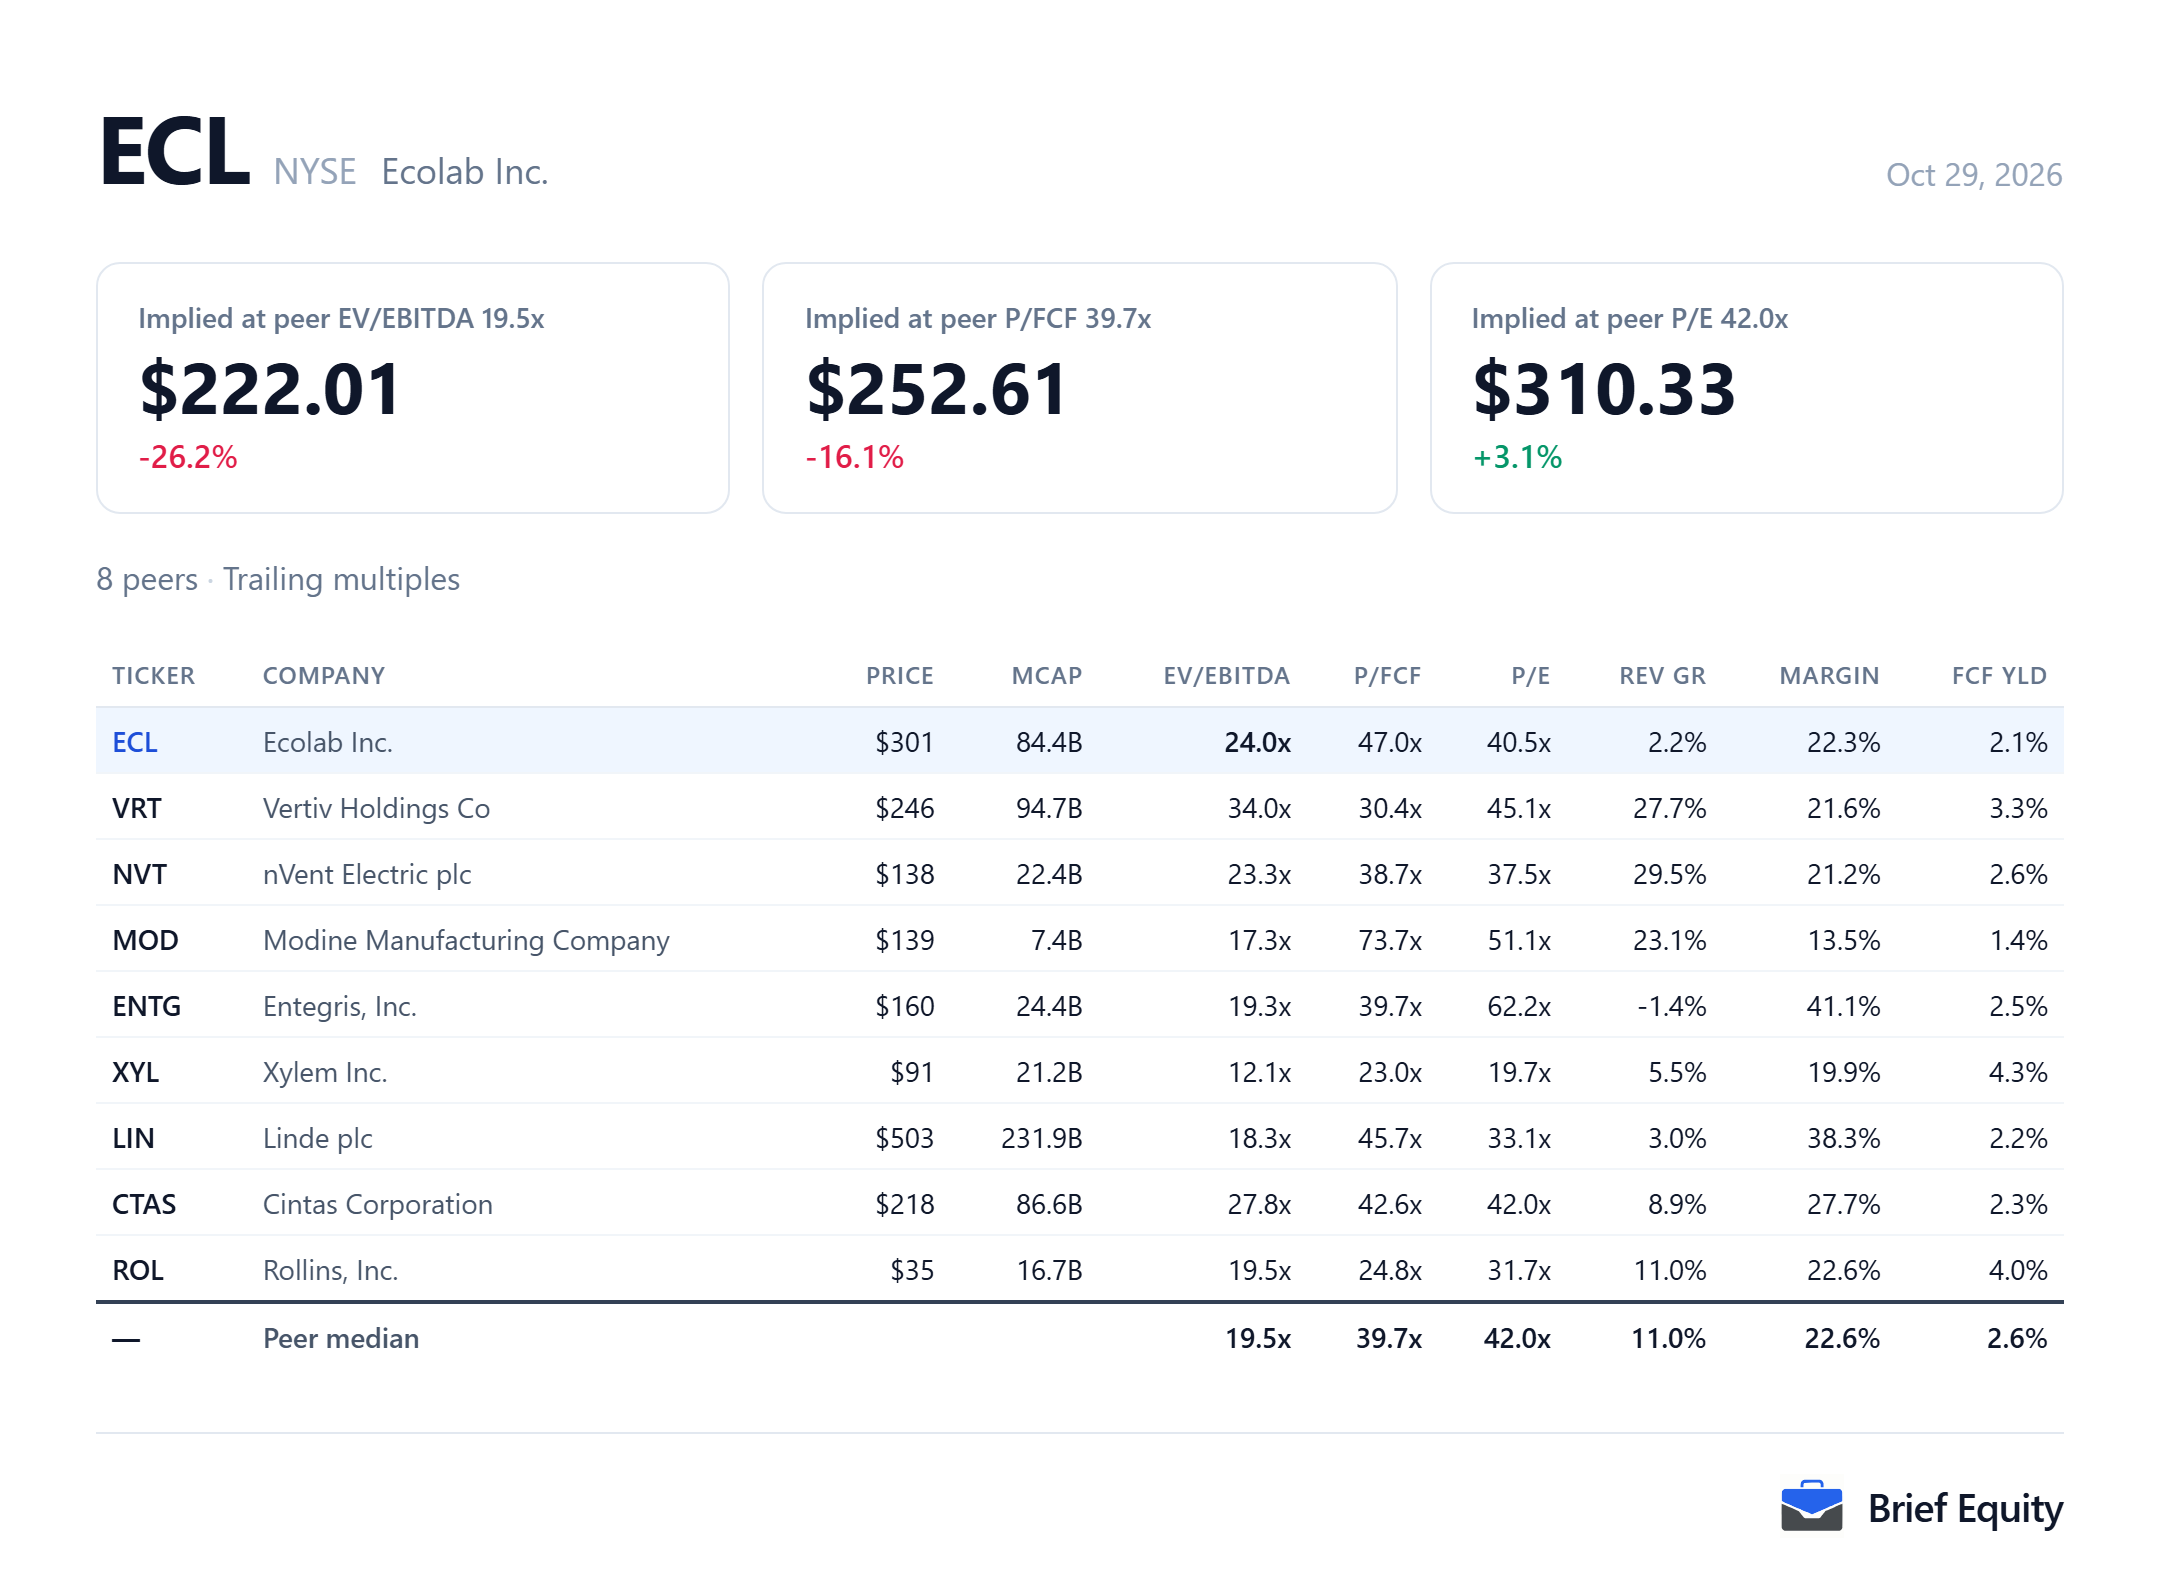Select the NVT nVent Electric row
This screenshot has width=2160, height=1586.
pyautogui.click(x=1080, y=873)
